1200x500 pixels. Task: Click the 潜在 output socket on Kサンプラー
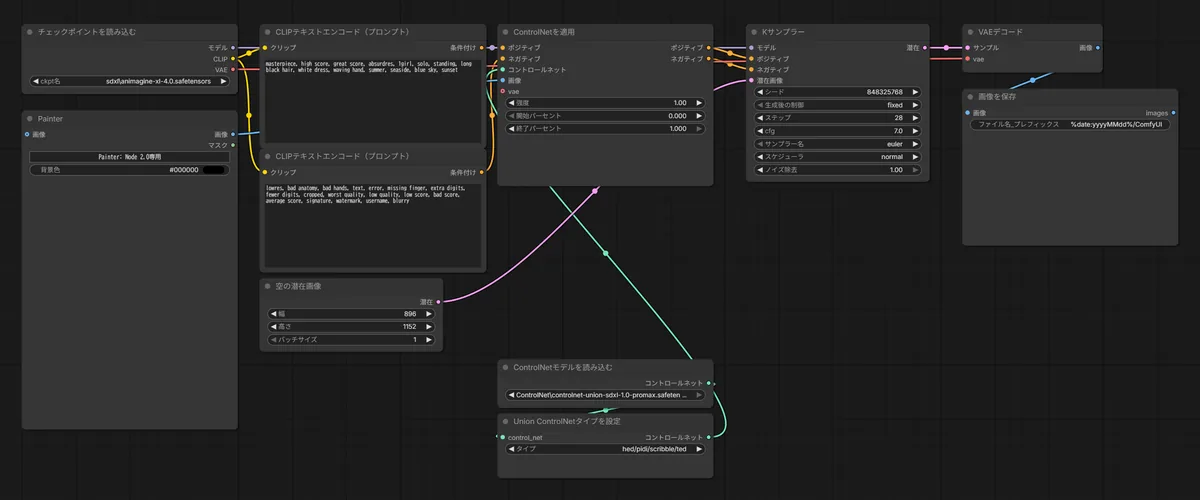(926, 47)
